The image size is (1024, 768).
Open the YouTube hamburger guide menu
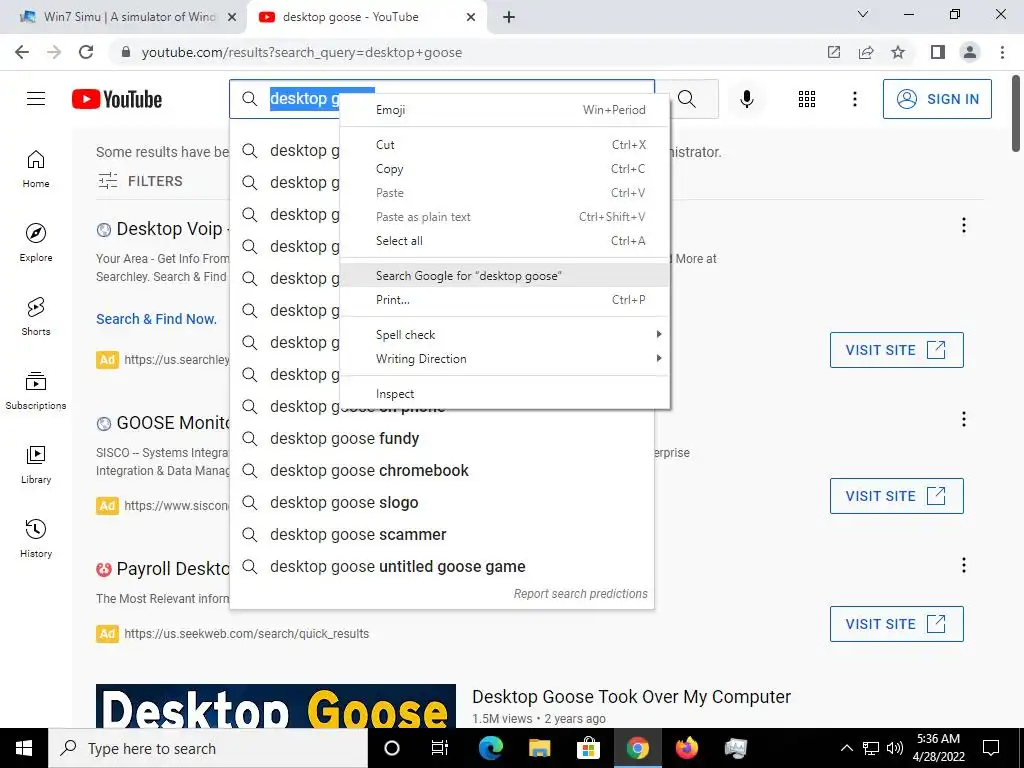[x=36, y=99]
